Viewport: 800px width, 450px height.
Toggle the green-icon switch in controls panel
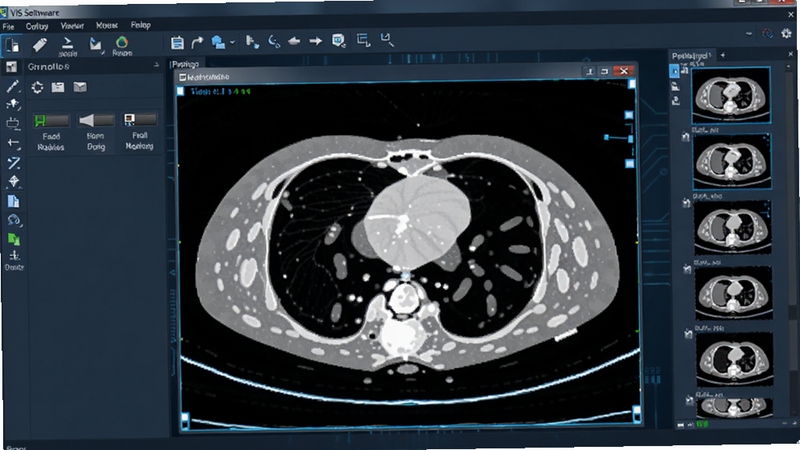[51, 120]
